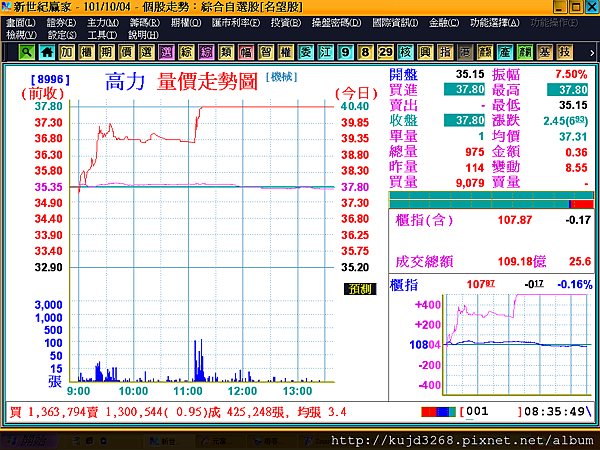Open the 匯市利率(F) menu
The height and width of the screenshot is (450, 600).
pos(236,23)
